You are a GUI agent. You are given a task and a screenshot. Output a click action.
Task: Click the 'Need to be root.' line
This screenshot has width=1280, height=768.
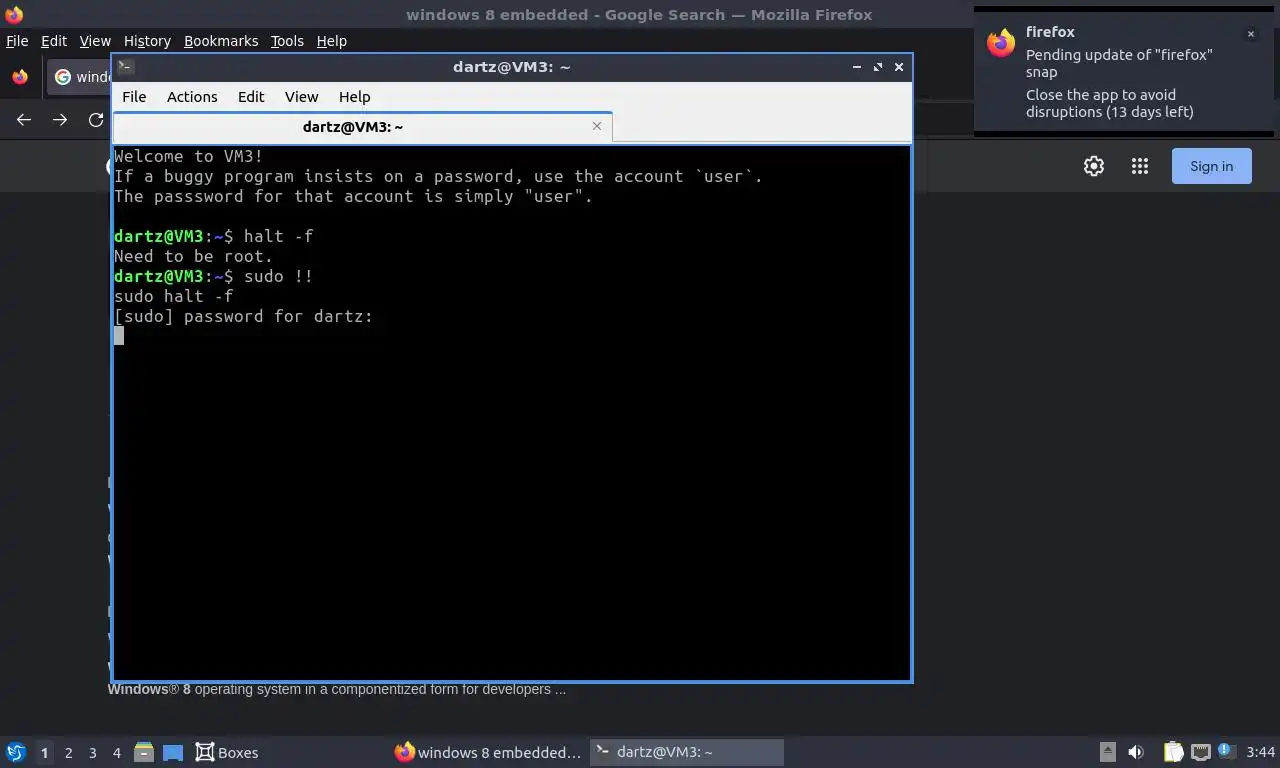[193, 256]
